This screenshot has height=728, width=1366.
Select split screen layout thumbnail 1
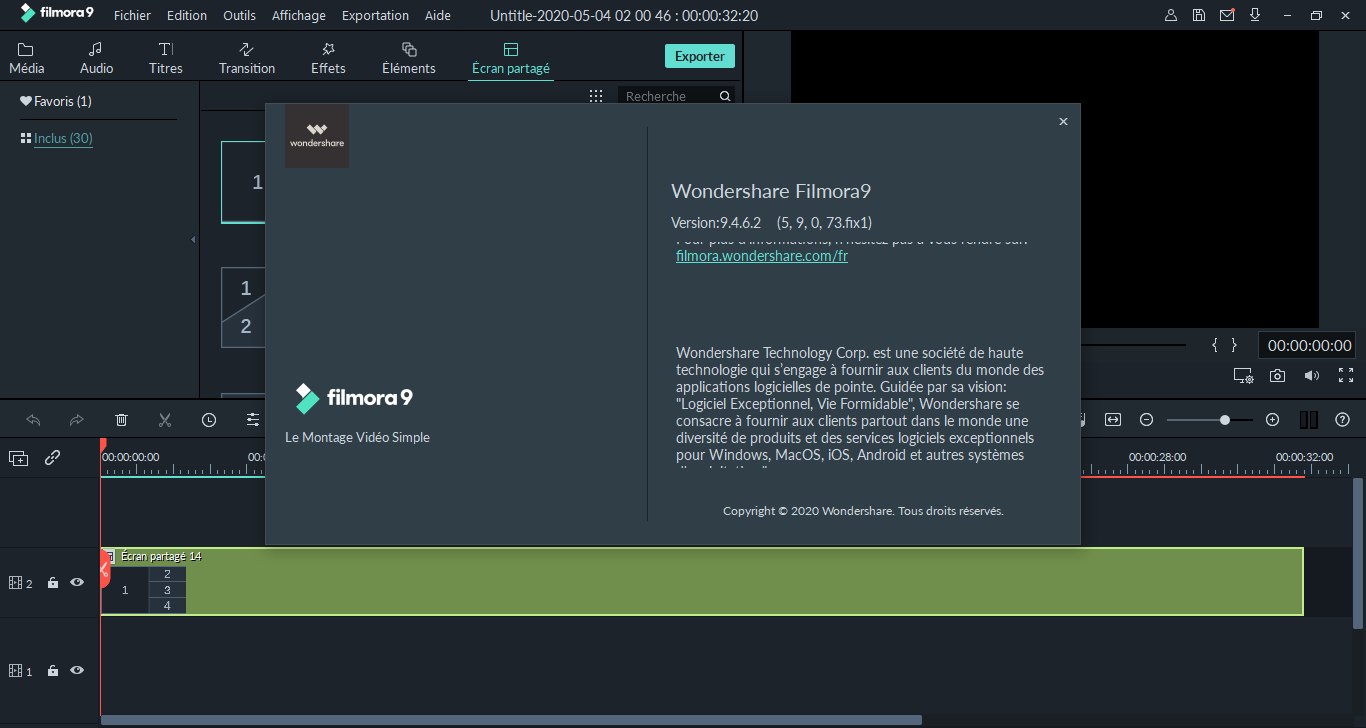point(243,182)
